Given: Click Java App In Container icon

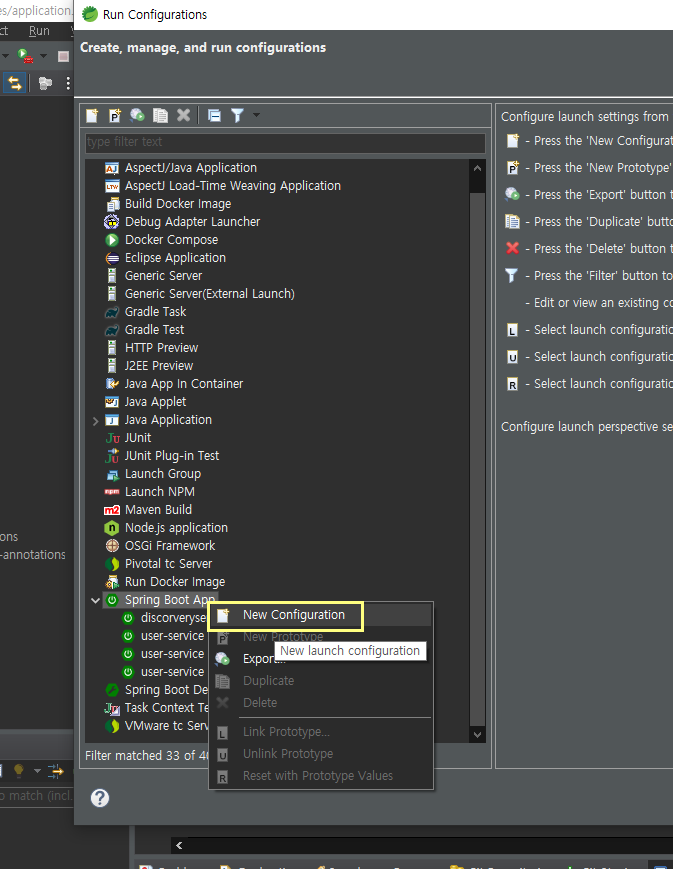Looking at the screenshot, I should tap(112, 384).
